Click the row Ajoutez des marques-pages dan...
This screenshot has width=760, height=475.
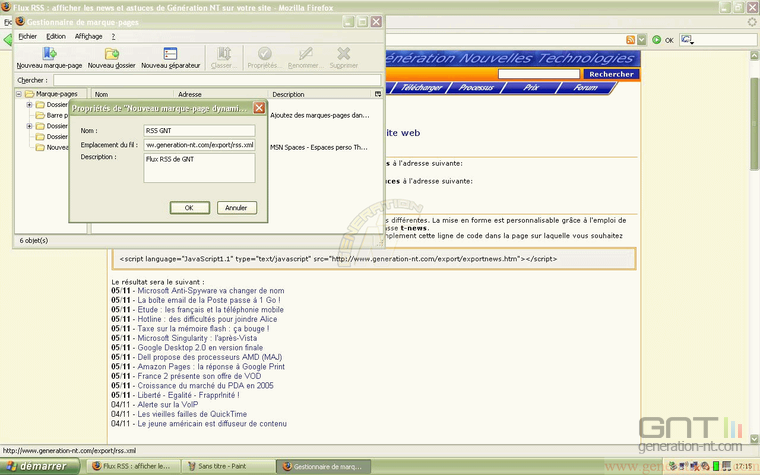[x=319, y=115]
